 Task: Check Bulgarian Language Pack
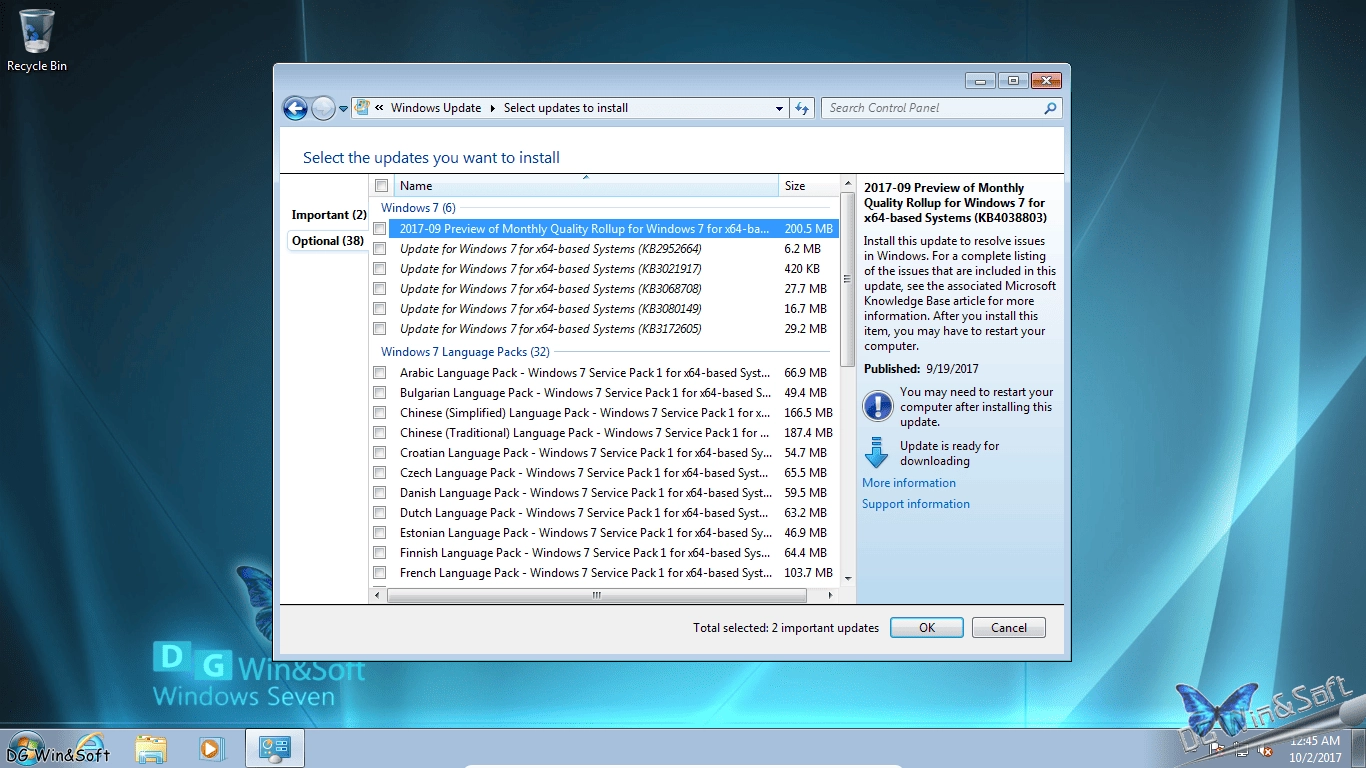click(380, 393)
